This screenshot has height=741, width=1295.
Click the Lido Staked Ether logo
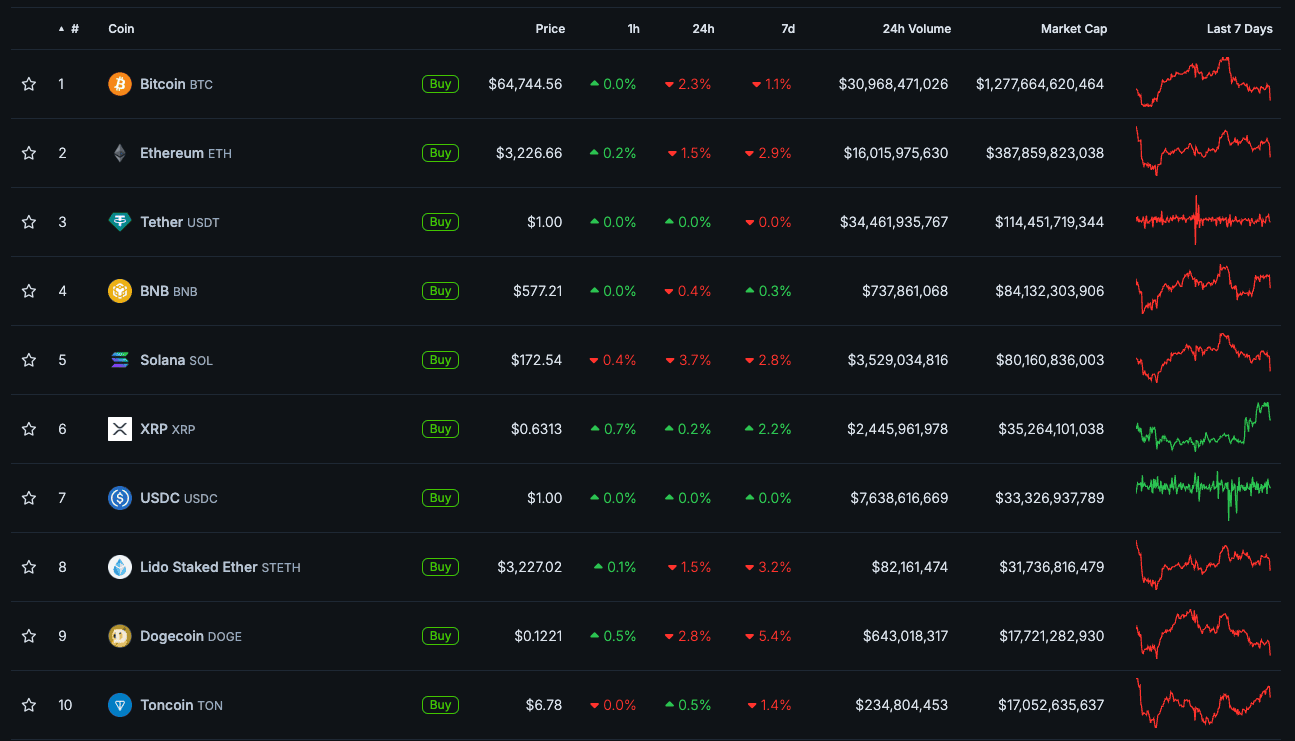click(x=120, y=567)
